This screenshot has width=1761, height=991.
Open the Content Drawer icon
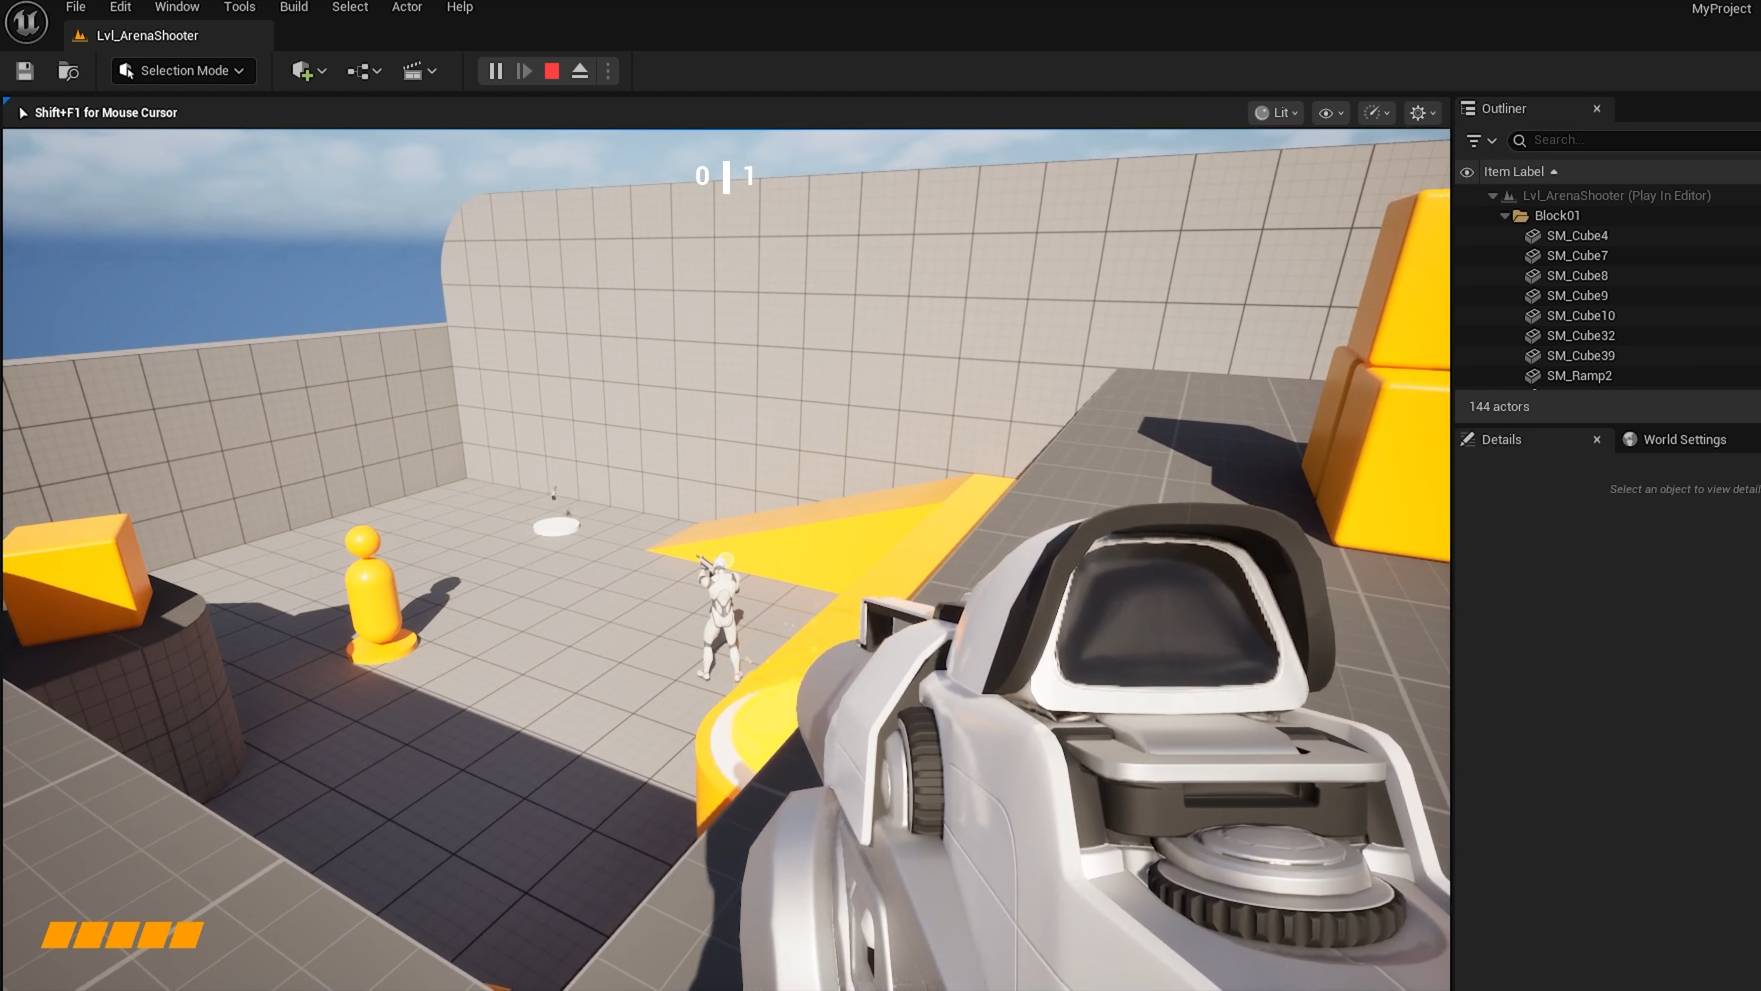coord(67,70)
